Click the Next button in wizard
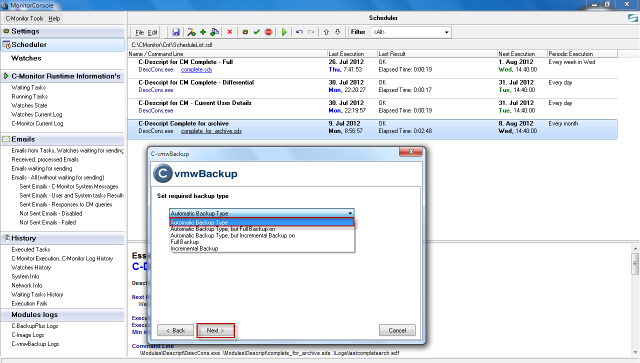This screenshot has height=363, width=640. pyautogui.click(x=216, y=330)
